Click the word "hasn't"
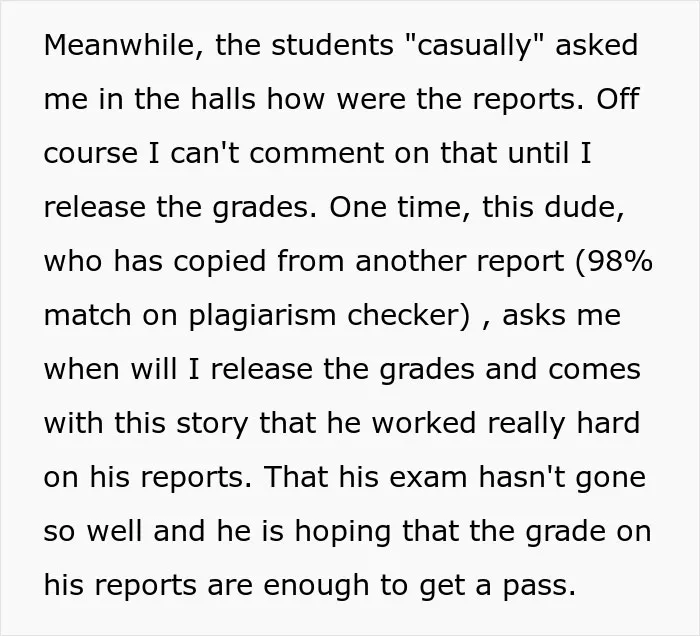This screenshot has width=700, height=636. click(521, 476)
